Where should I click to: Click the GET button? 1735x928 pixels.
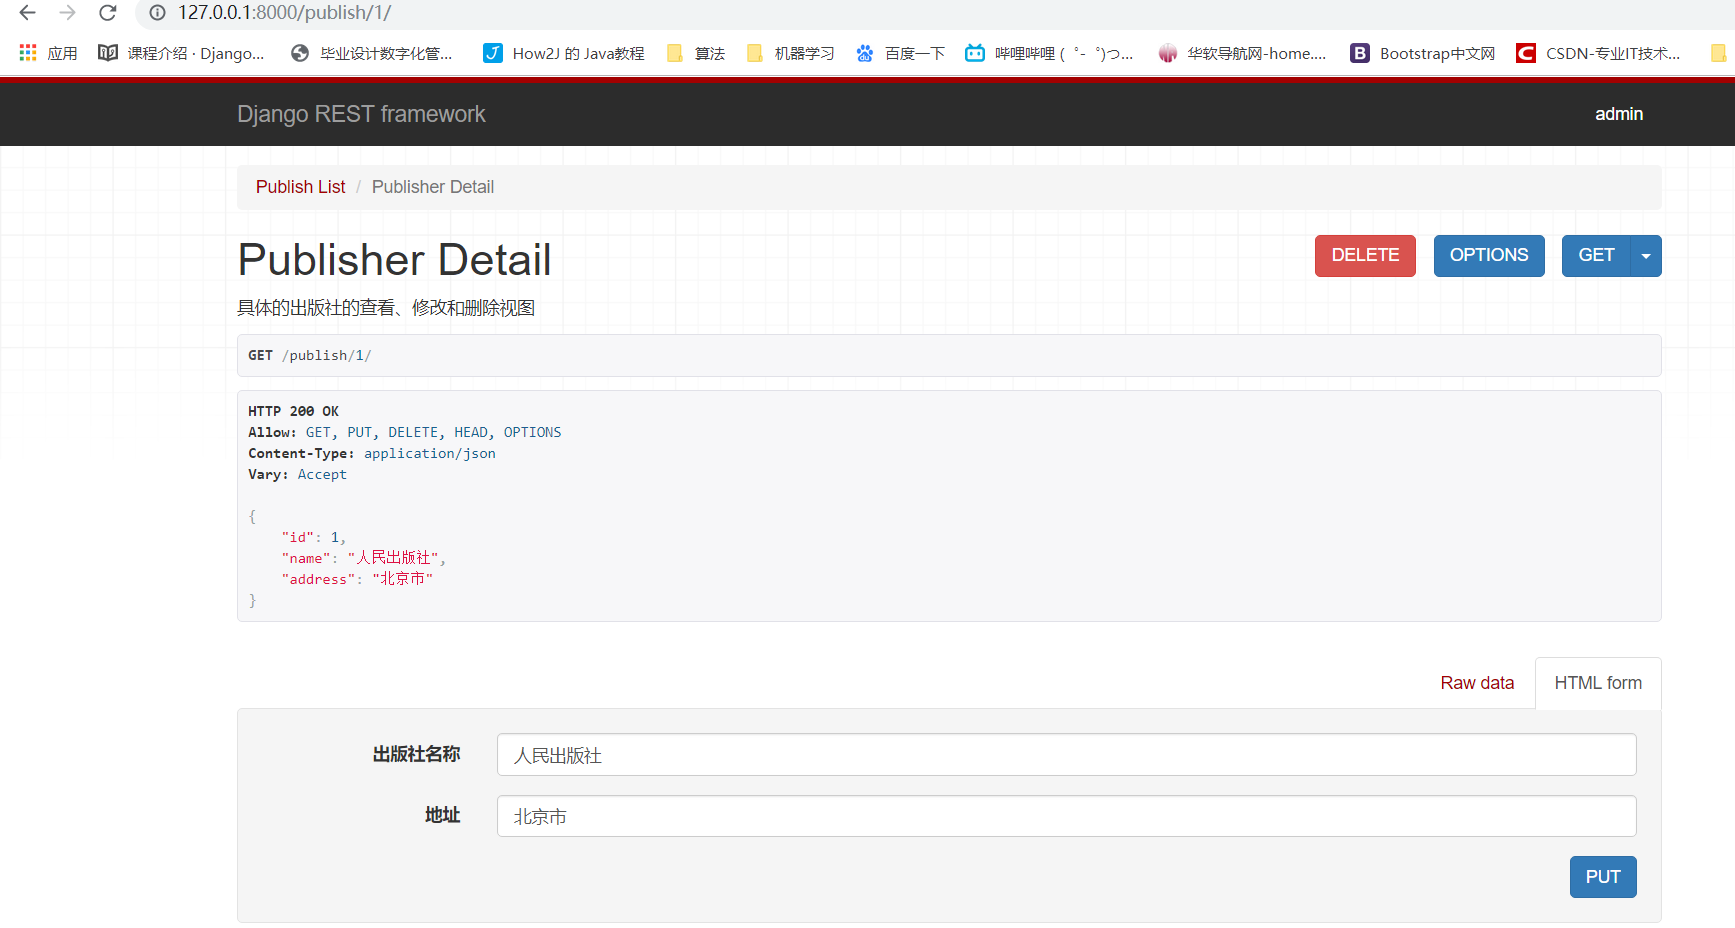pos(1596,256)
